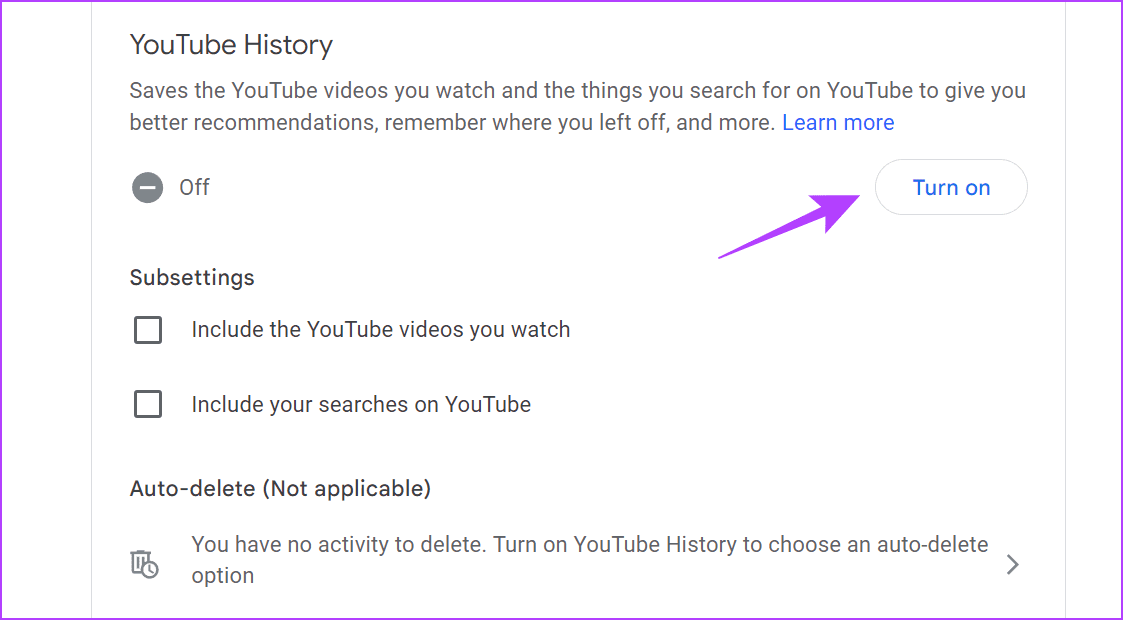This screenshot has height=620, width=1123.
Task: Click the 'Saves the YouTube videos you watch' line
Action: pyautogui.click(x=577, y=91)
